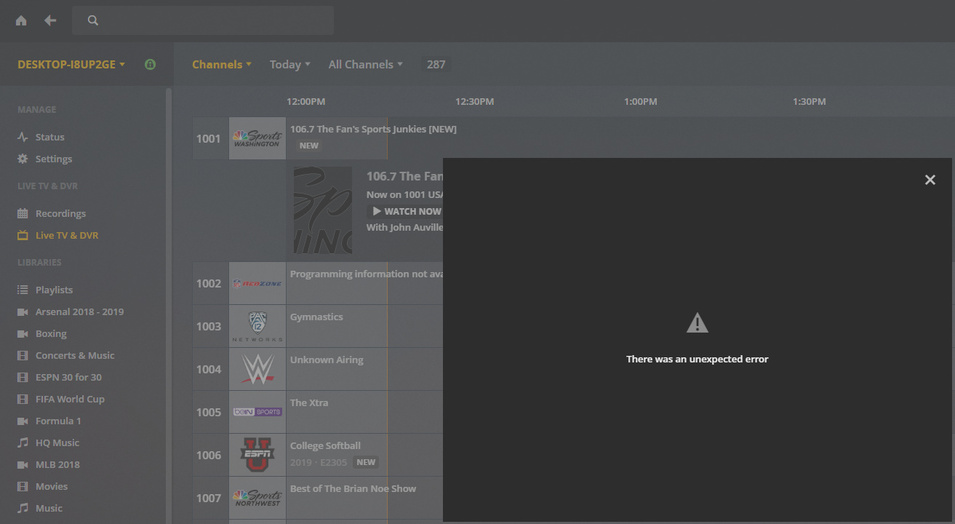This screenshot has height=524, width=955.
Task: Open 106.7 The Fan's Sports Junkies listing
Action: [373, 129]
